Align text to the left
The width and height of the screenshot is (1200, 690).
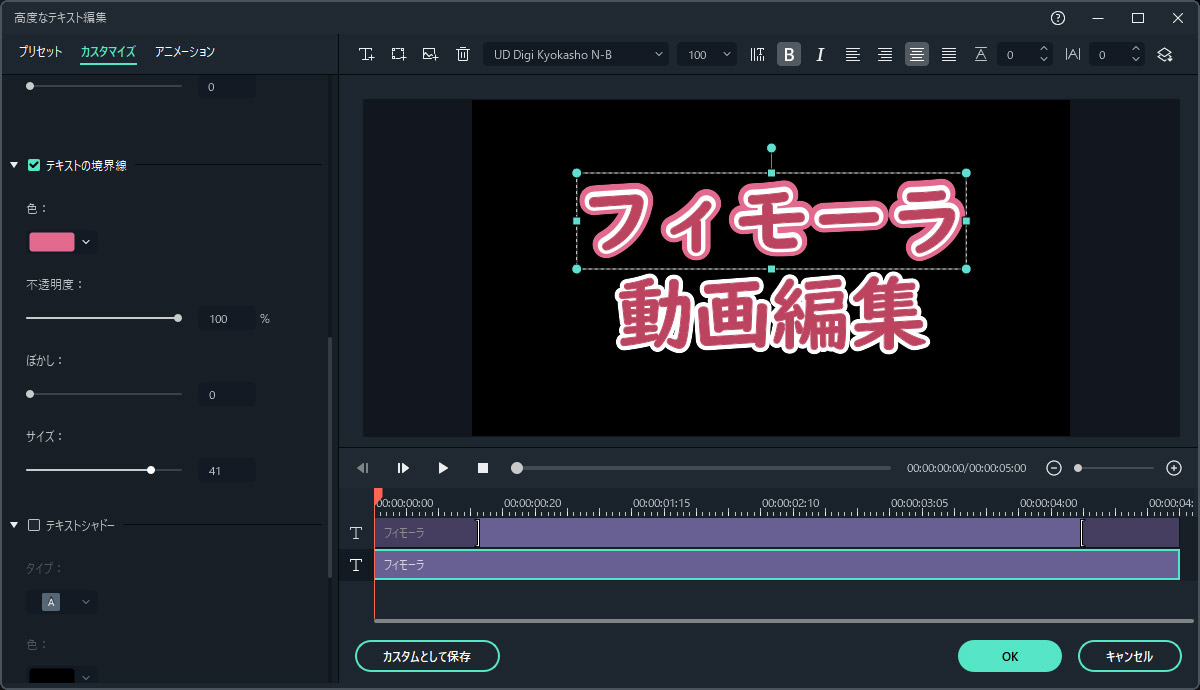click(x=853, y=55)
